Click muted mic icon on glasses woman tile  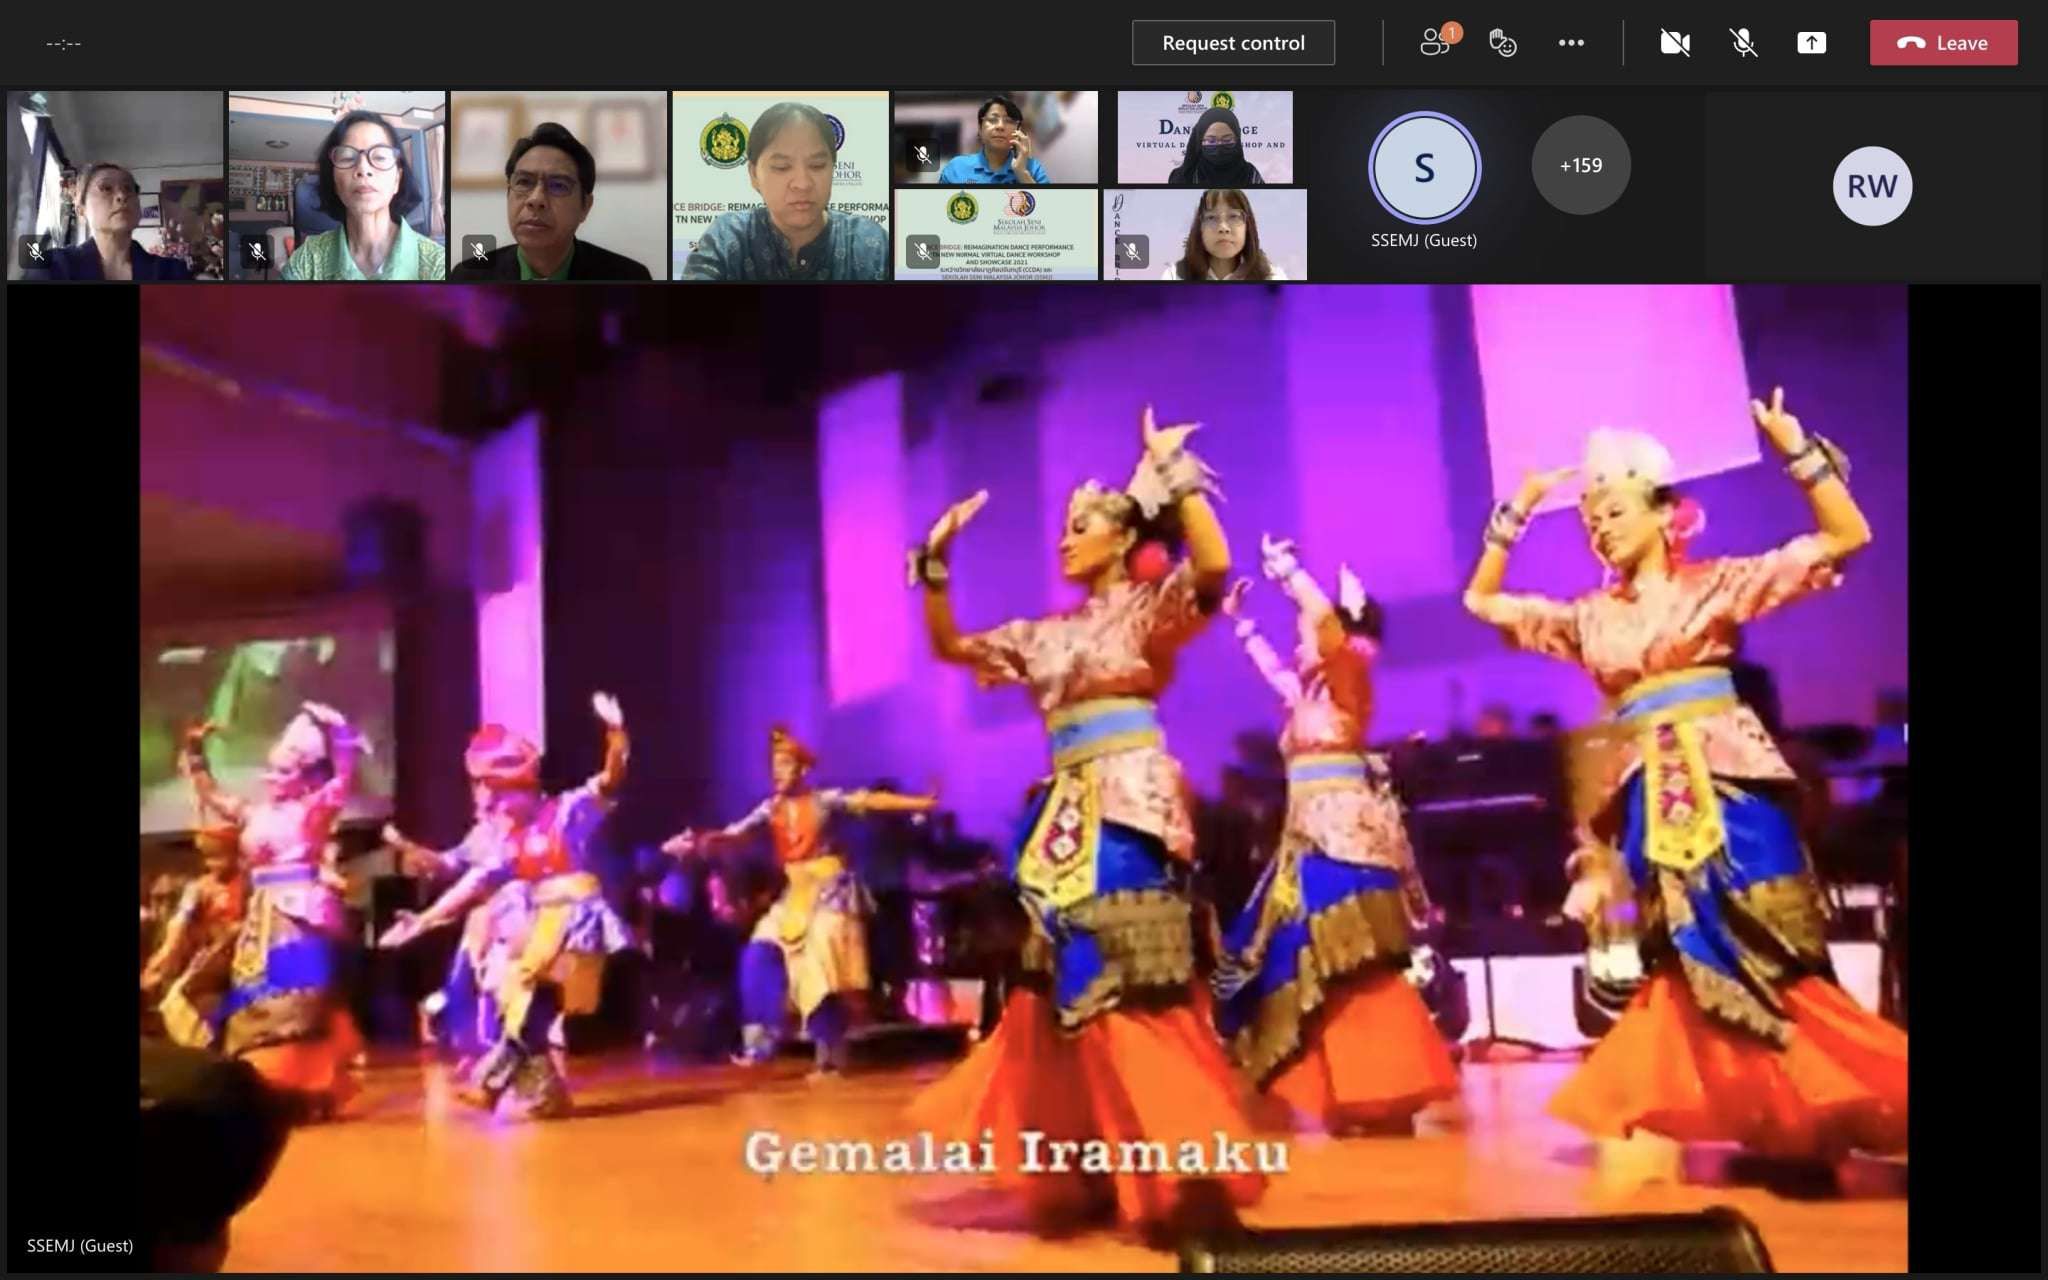1132,251
